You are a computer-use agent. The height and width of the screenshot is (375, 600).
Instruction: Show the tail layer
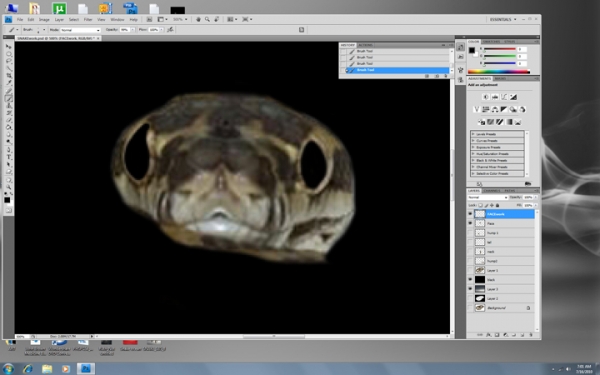[x=470, y=242]
